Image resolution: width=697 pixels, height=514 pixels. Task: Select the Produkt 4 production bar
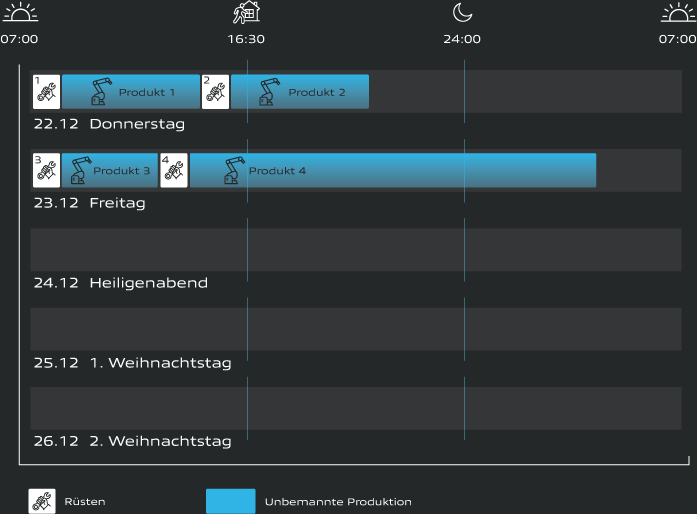click(x=393, y=170)
